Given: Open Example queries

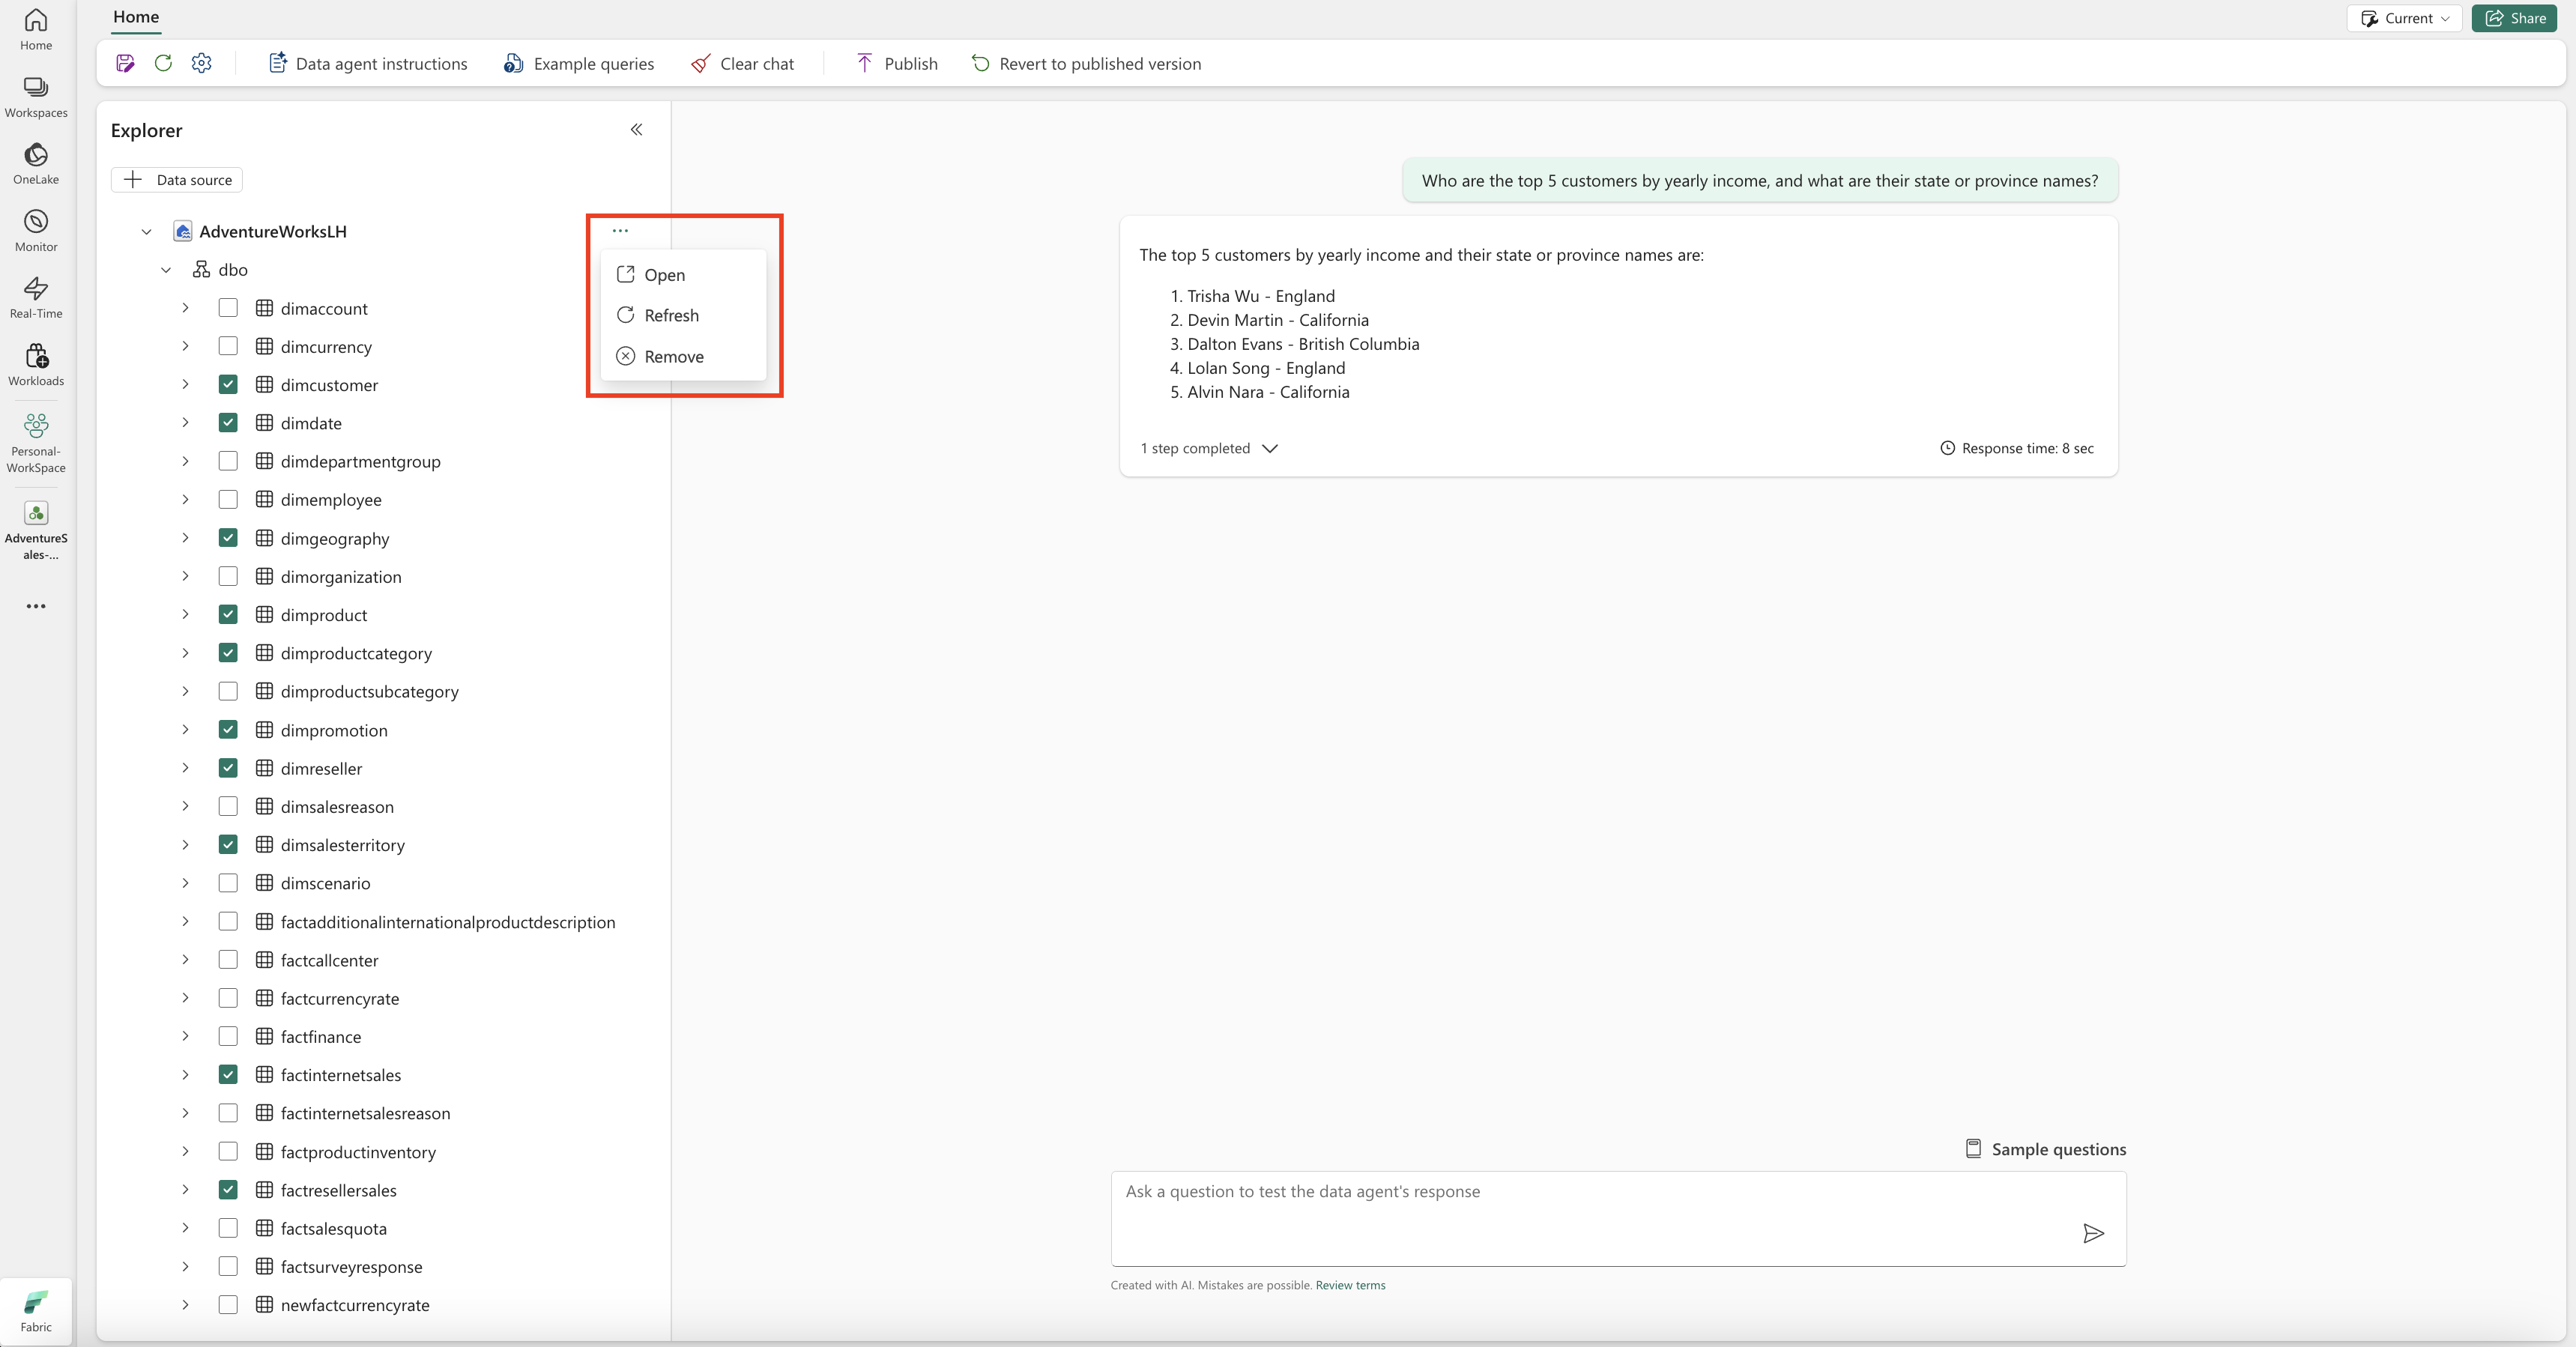Looking at the screenshot, I should point(579,63).
